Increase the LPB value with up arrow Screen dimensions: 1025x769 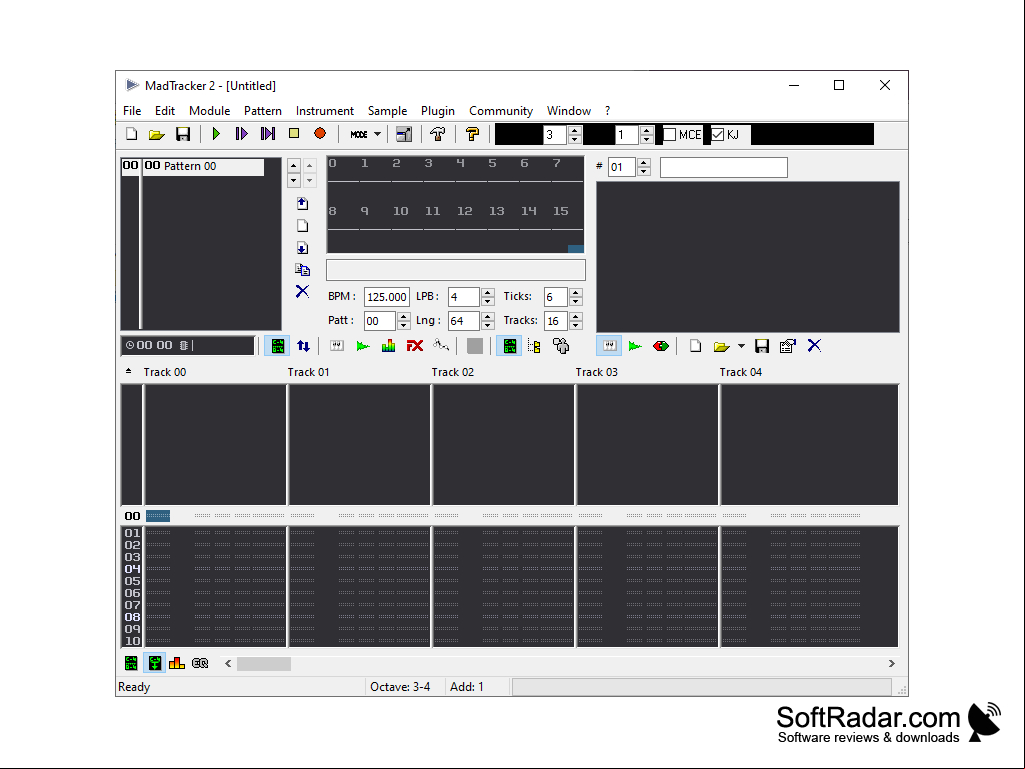coord(488,292)
